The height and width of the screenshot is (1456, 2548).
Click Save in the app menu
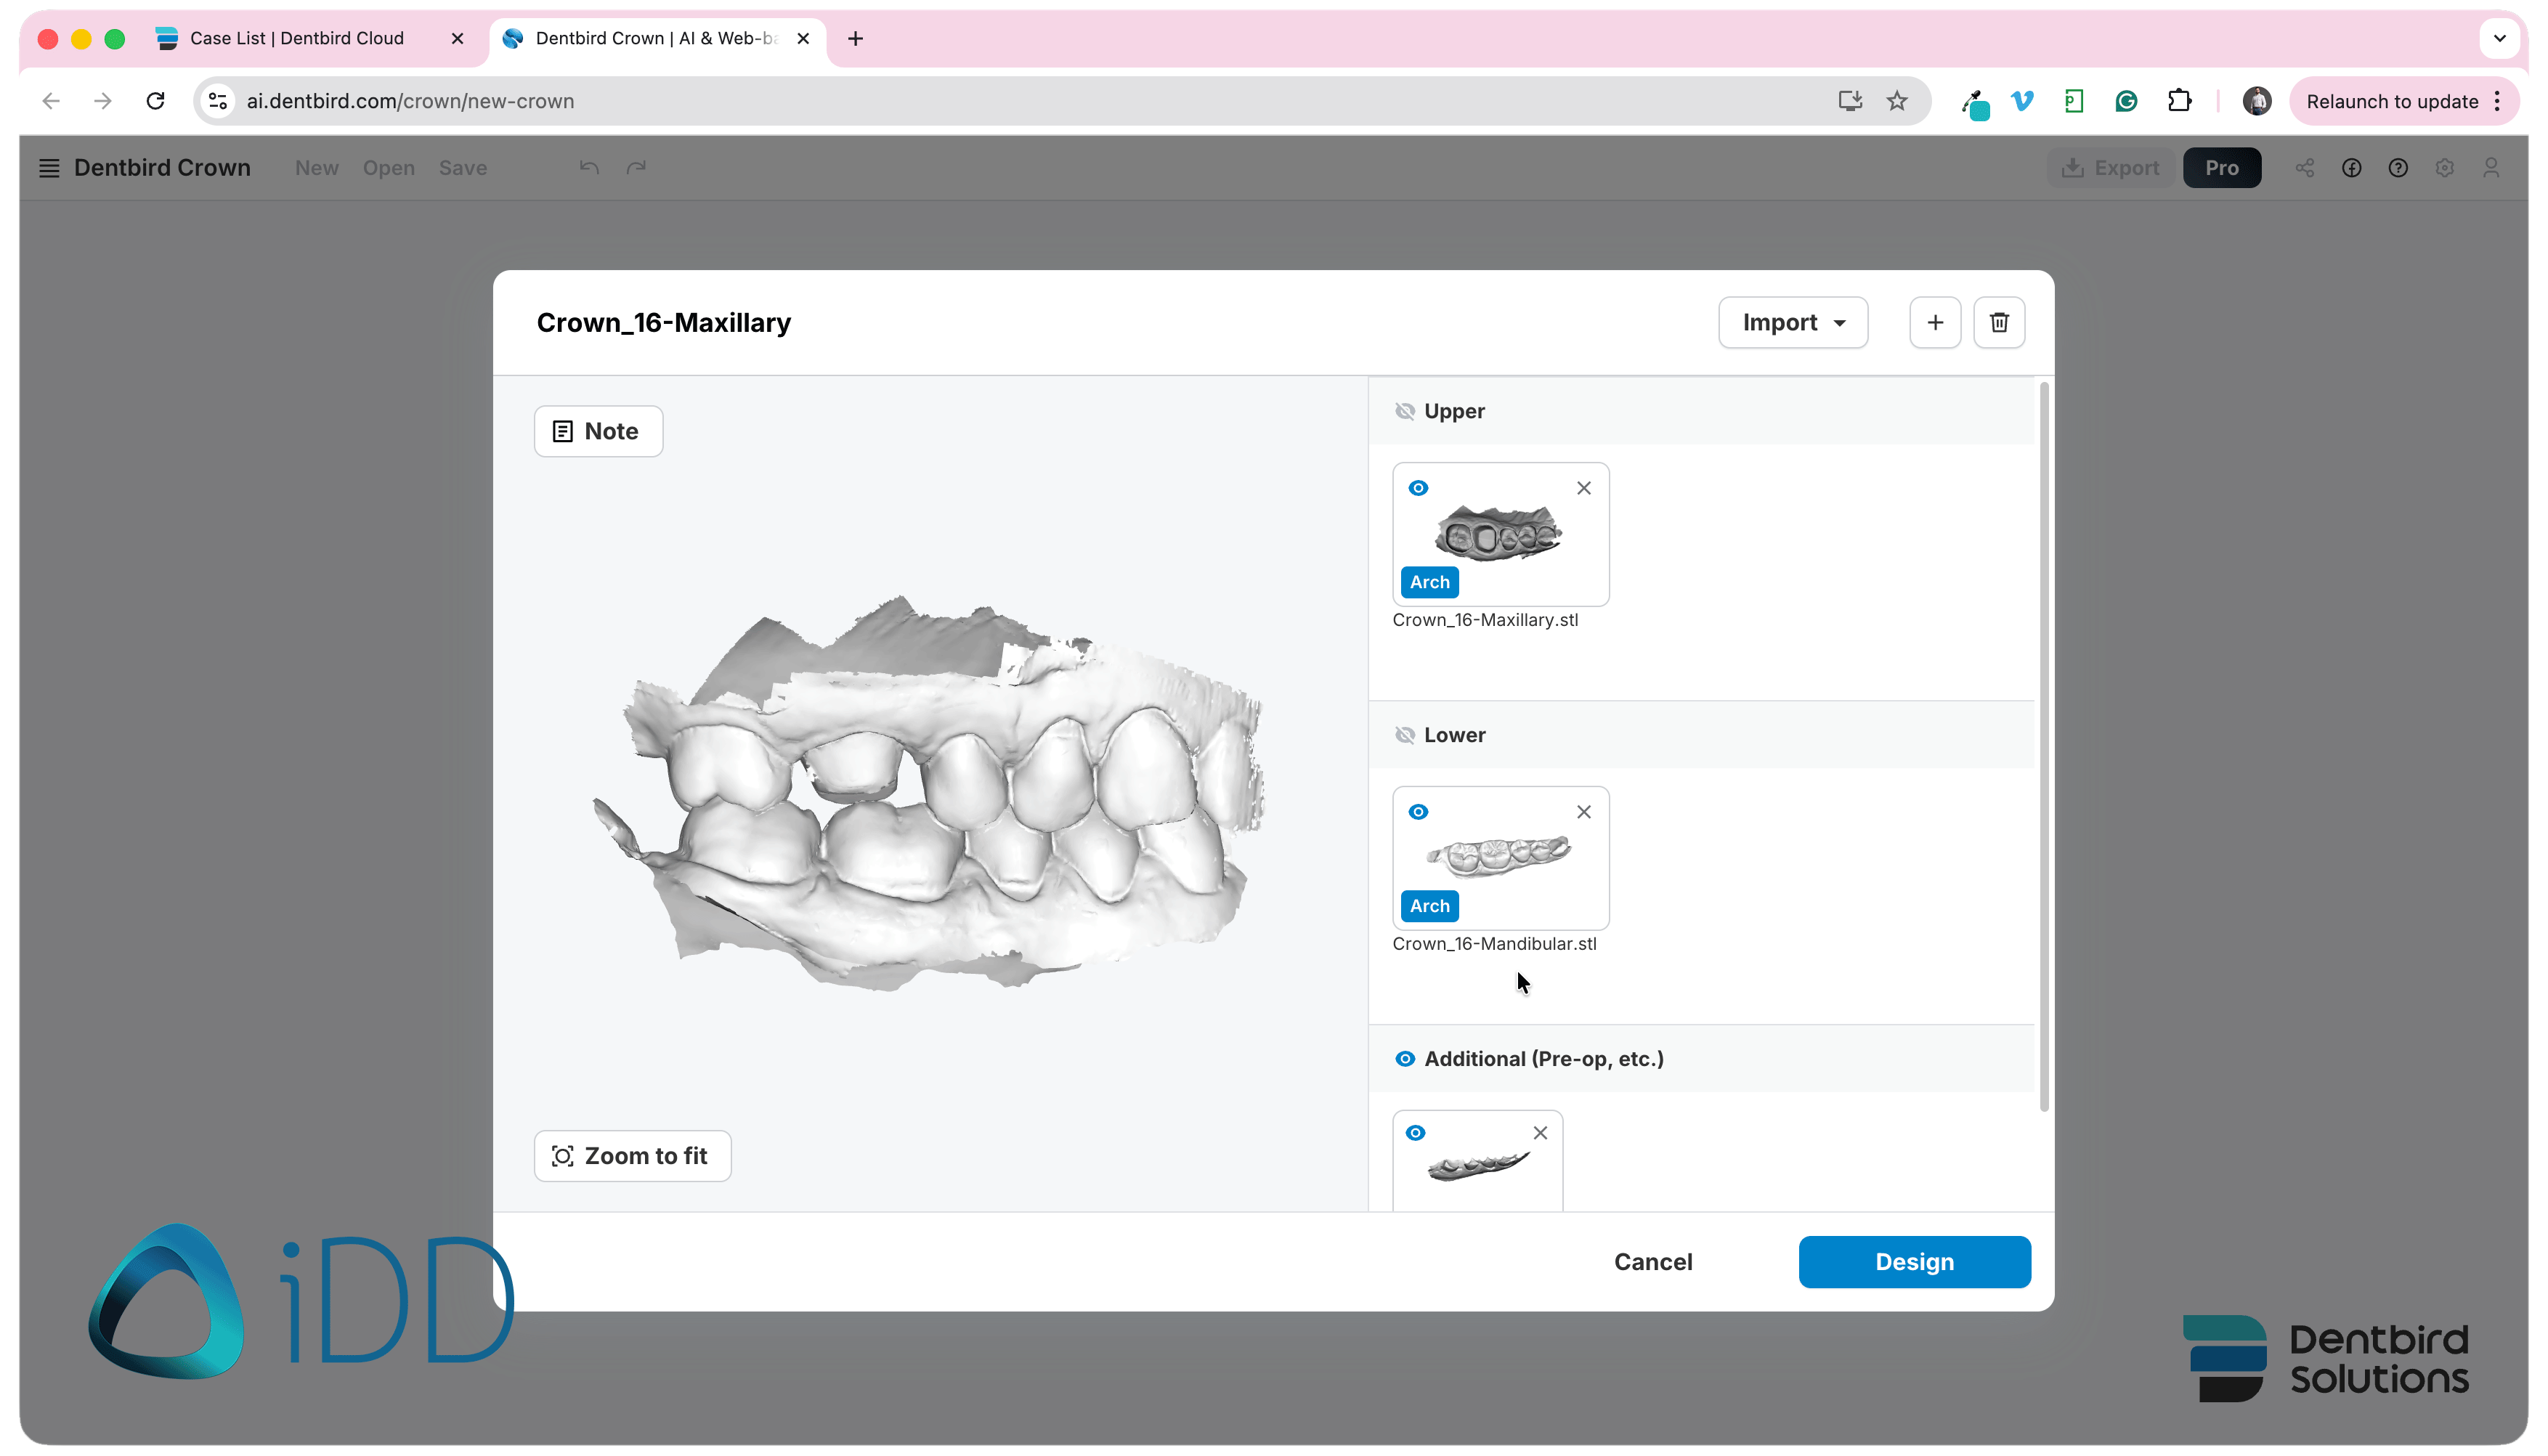click(462, 168)
